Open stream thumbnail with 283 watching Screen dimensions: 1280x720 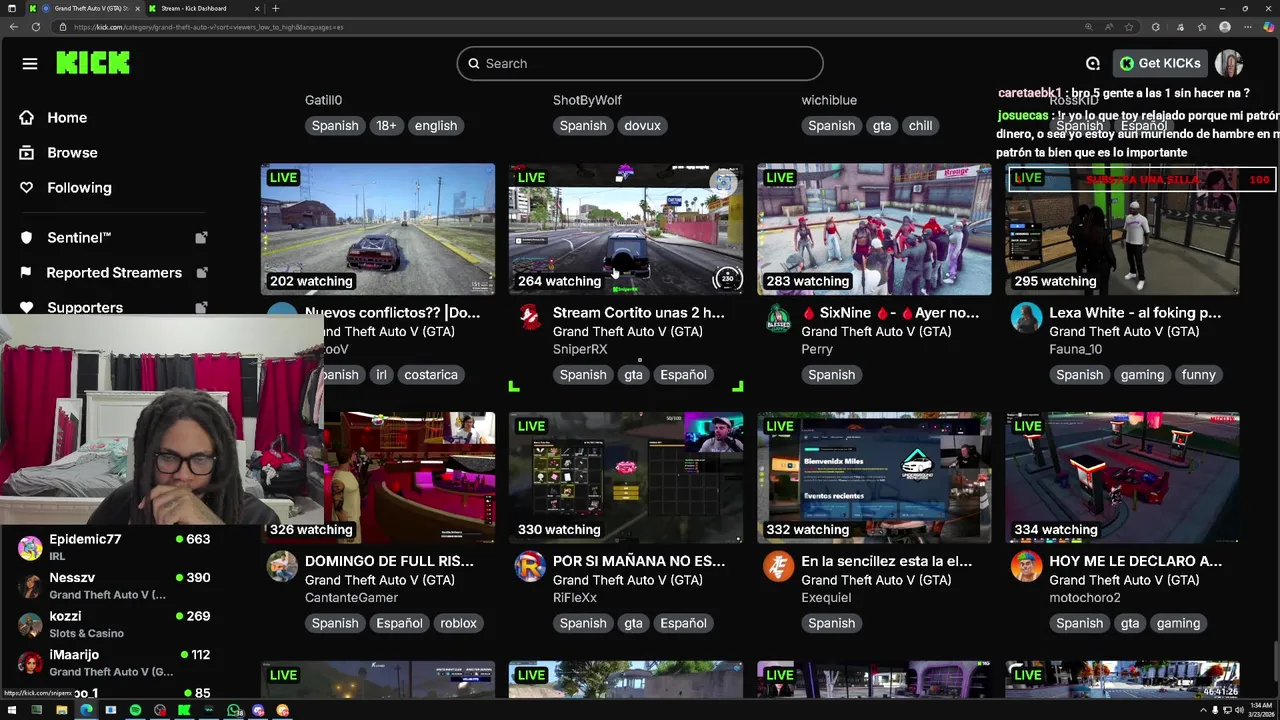[874, 229]
